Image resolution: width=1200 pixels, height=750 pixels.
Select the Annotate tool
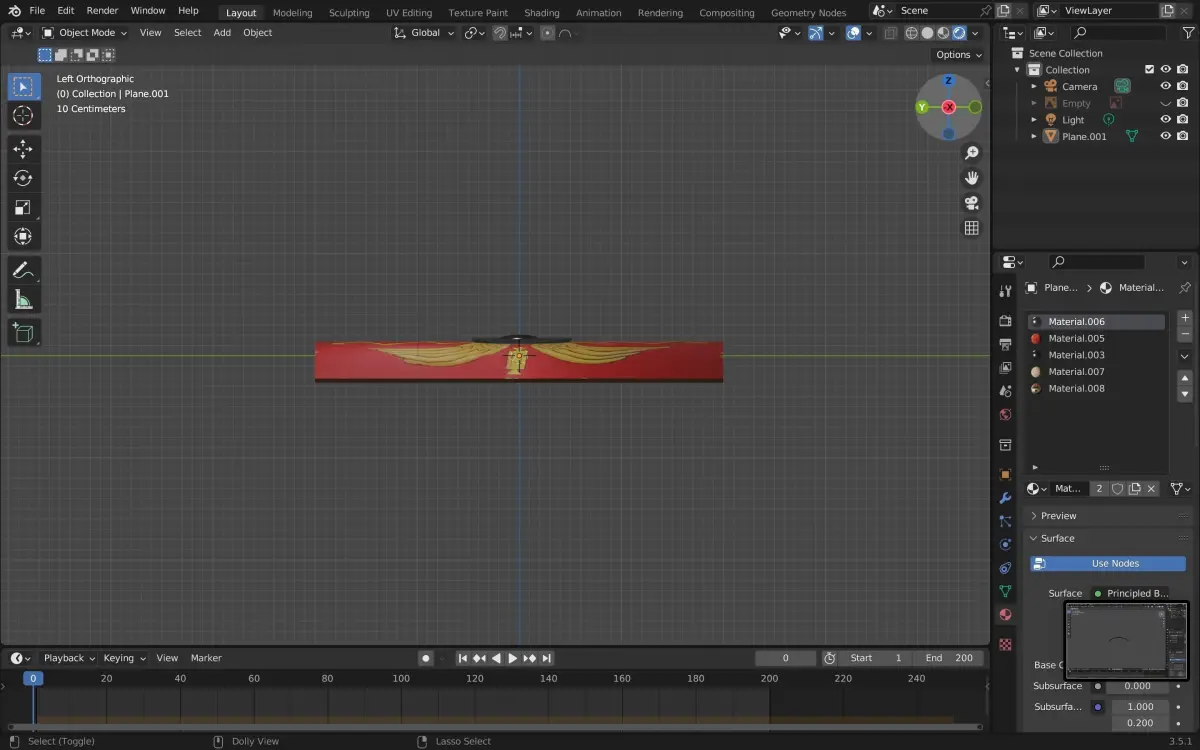point(23,270)
